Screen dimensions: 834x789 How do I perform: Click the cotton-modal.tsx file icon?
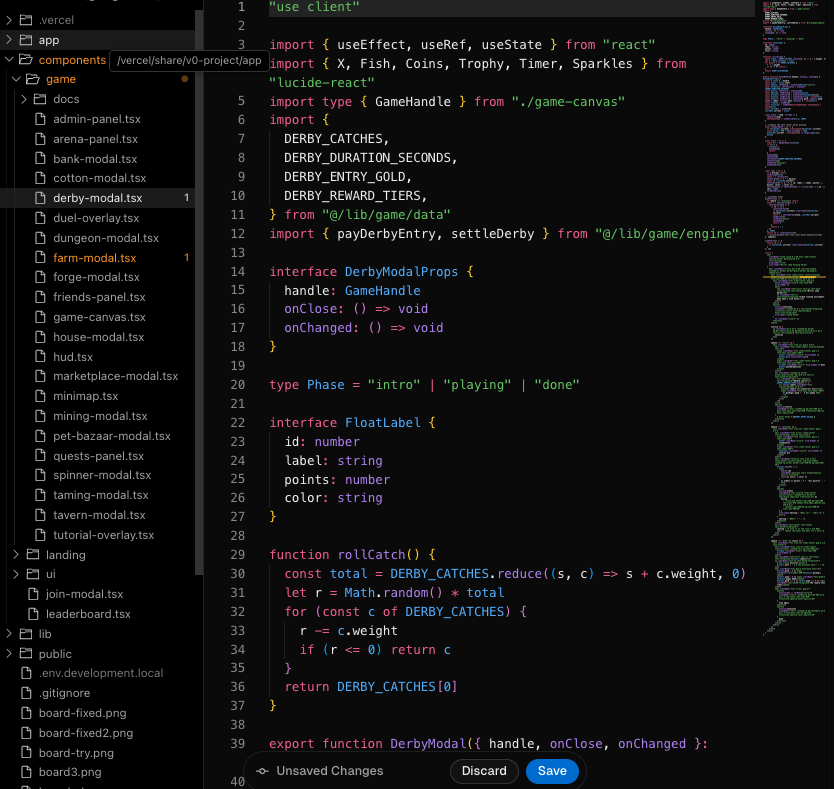(x=40, y=178)
